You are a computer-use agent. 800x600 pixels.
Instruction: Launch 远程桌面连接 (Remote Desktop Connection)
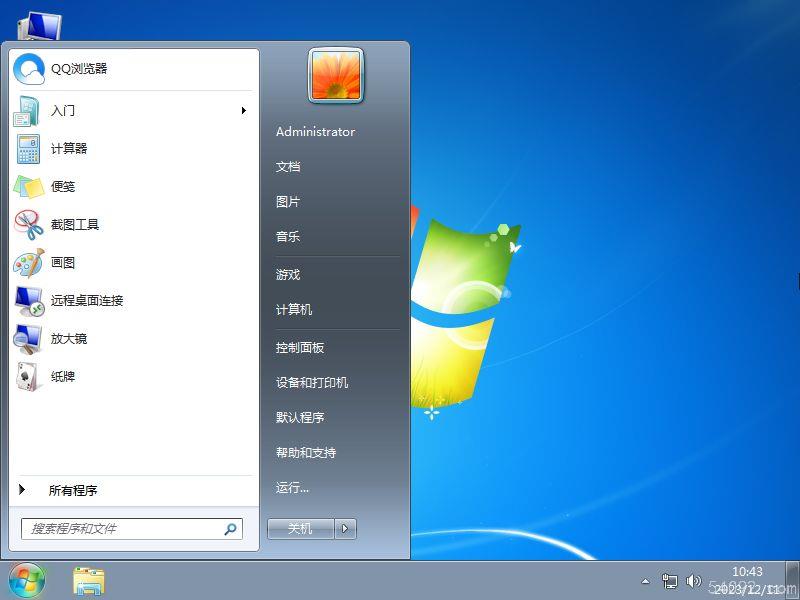point(89,300)
